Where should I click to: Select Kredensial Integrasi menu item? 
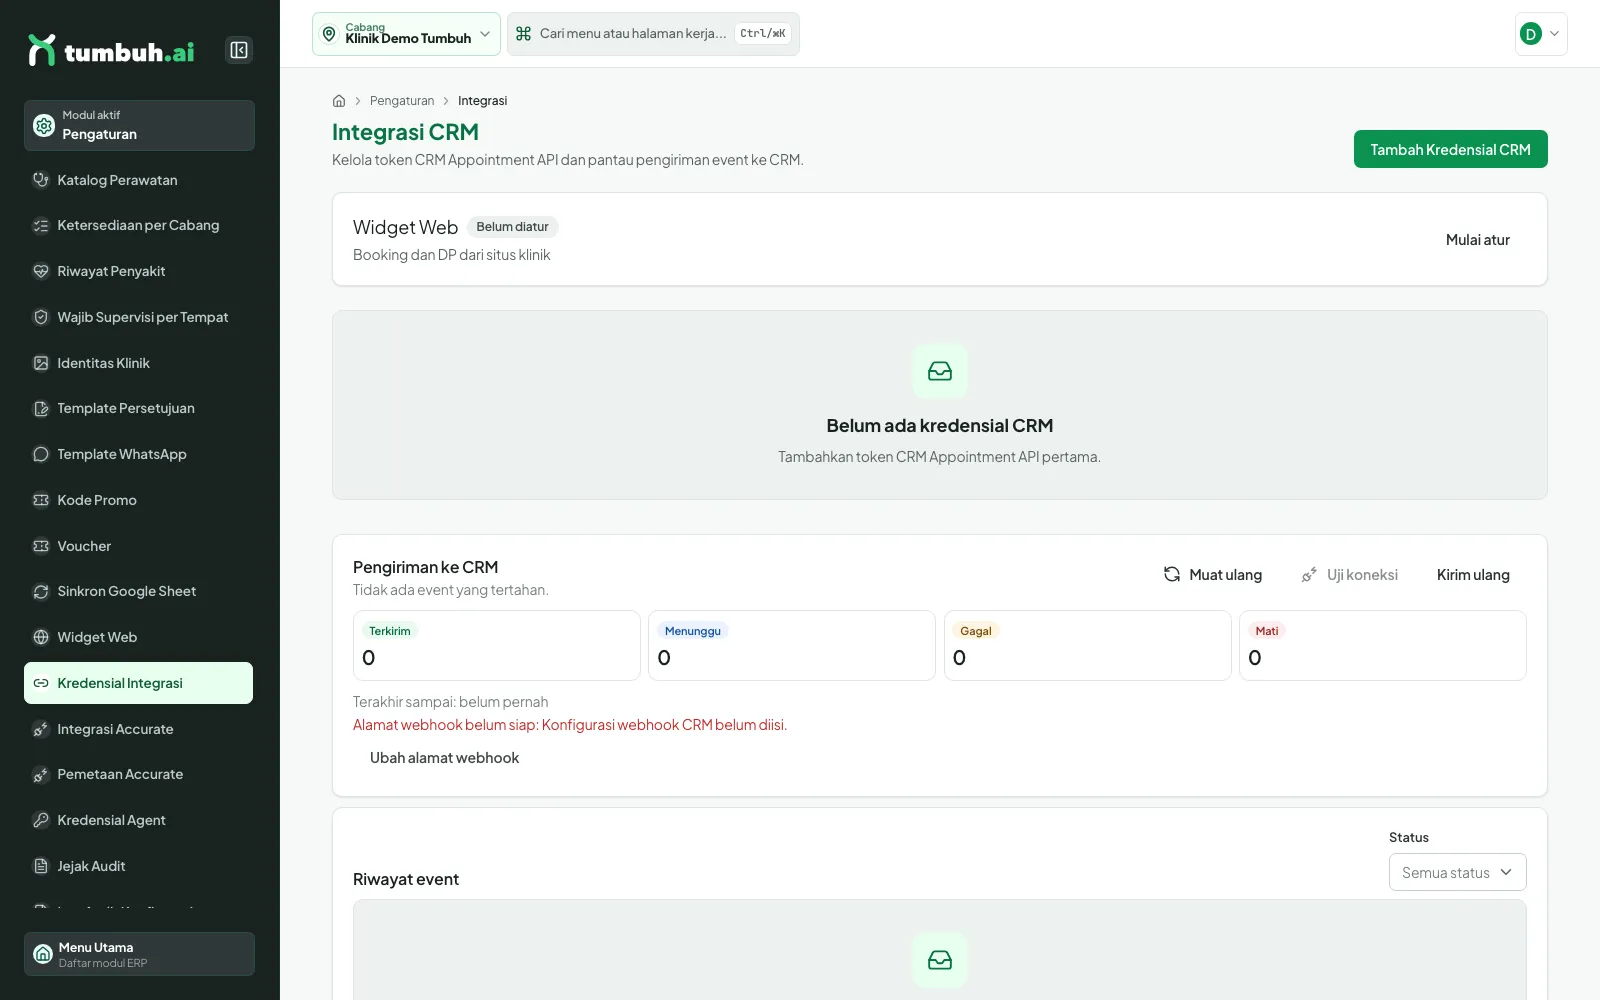[x=138, y=683]
